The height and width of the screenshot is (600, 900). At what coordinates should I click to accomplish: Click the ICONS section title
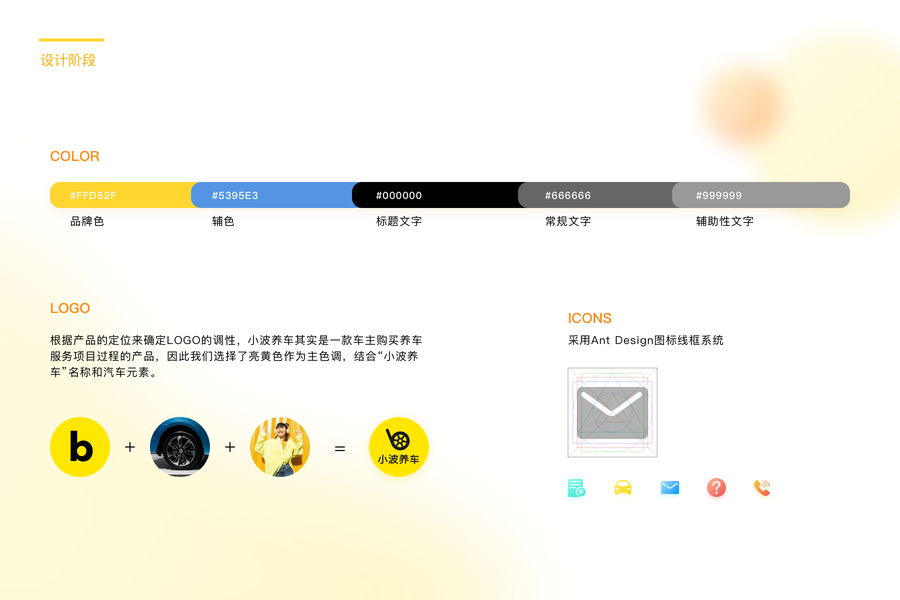pos(589,318)
